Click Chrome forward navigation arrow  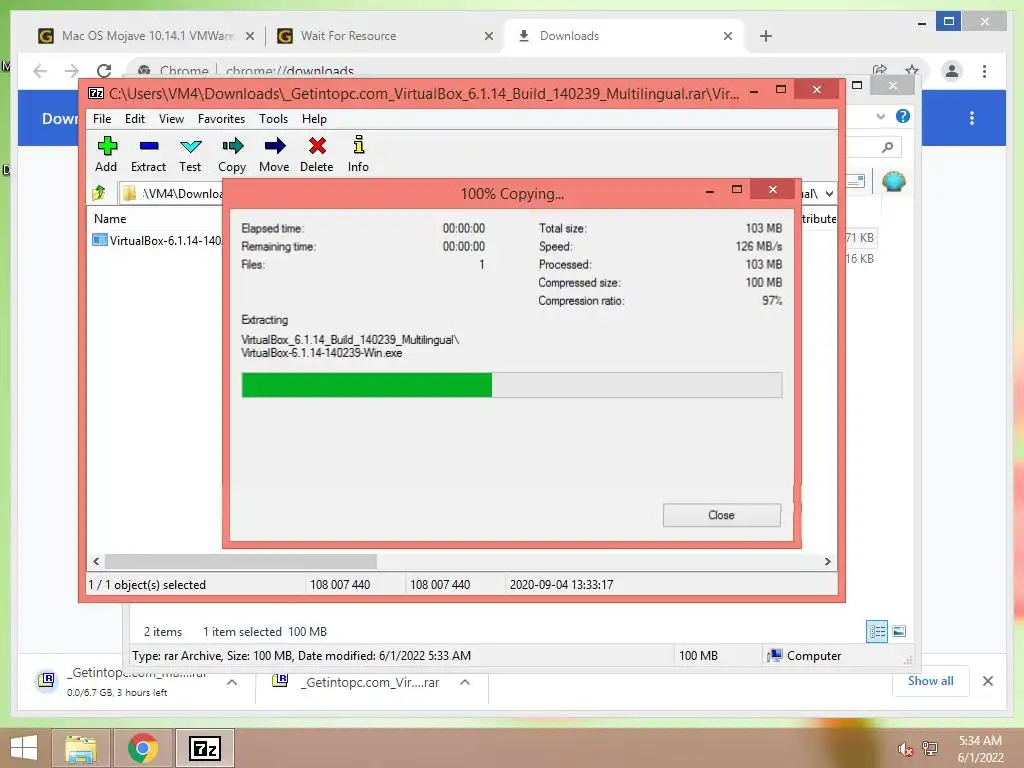[x=72, y=71]
